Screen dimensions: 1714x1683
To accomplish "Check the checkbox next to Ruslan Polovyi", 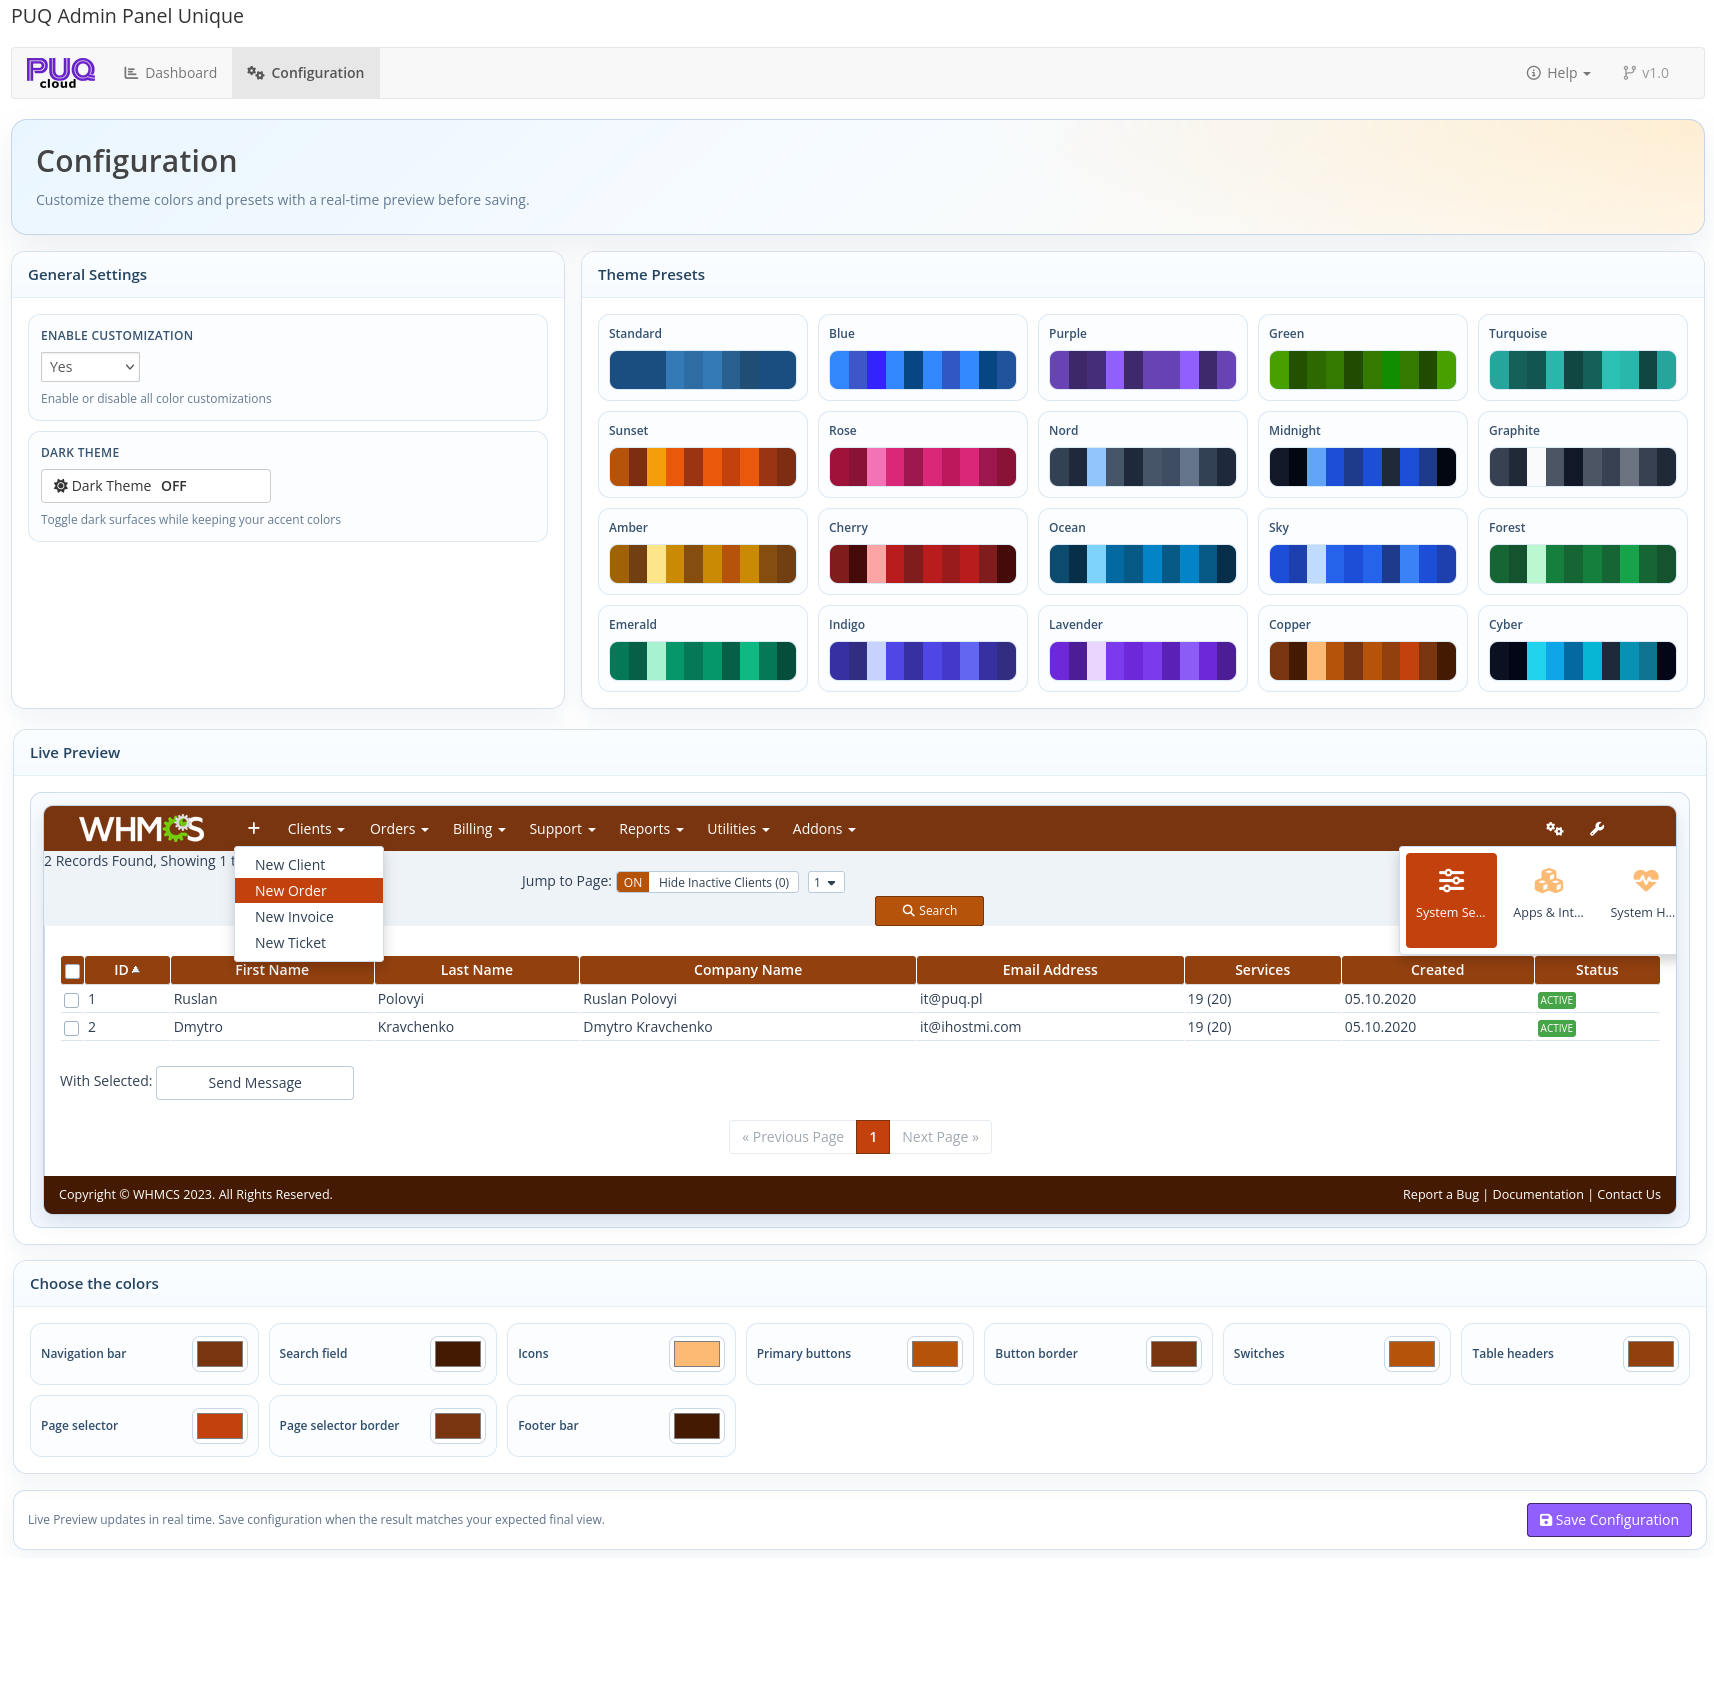I will click(x=71, y=1000).
